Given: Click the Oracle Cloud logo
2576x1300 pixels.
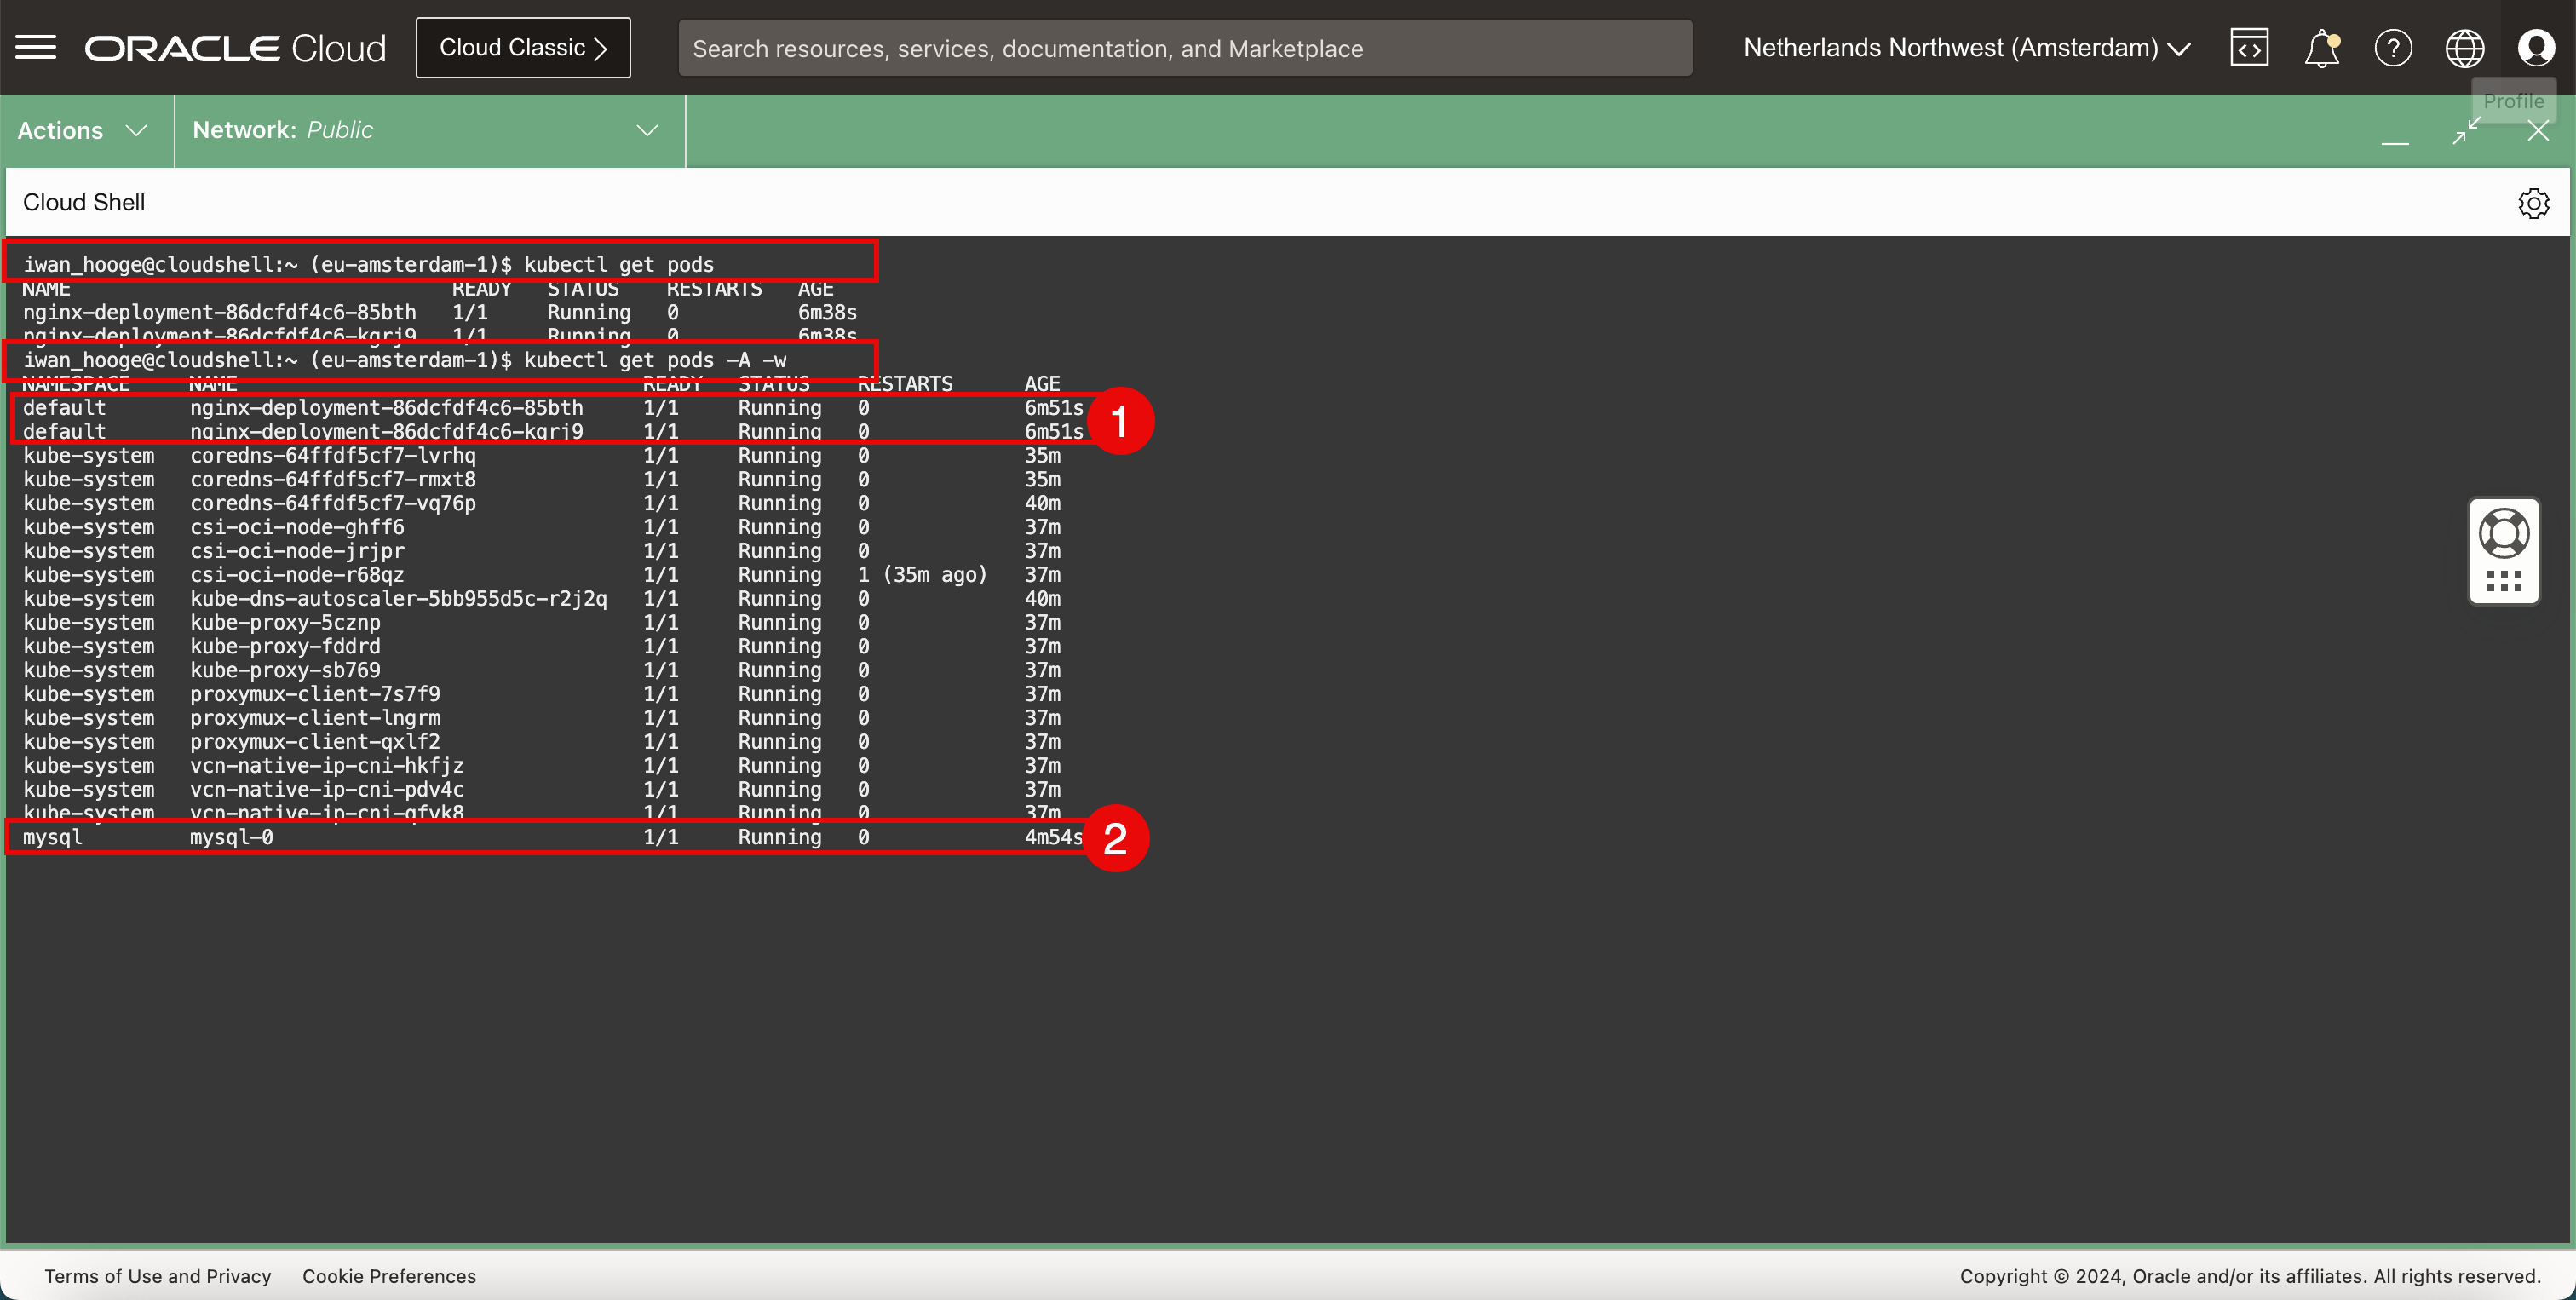Looking at the screenshot, I should coord(235,48).
